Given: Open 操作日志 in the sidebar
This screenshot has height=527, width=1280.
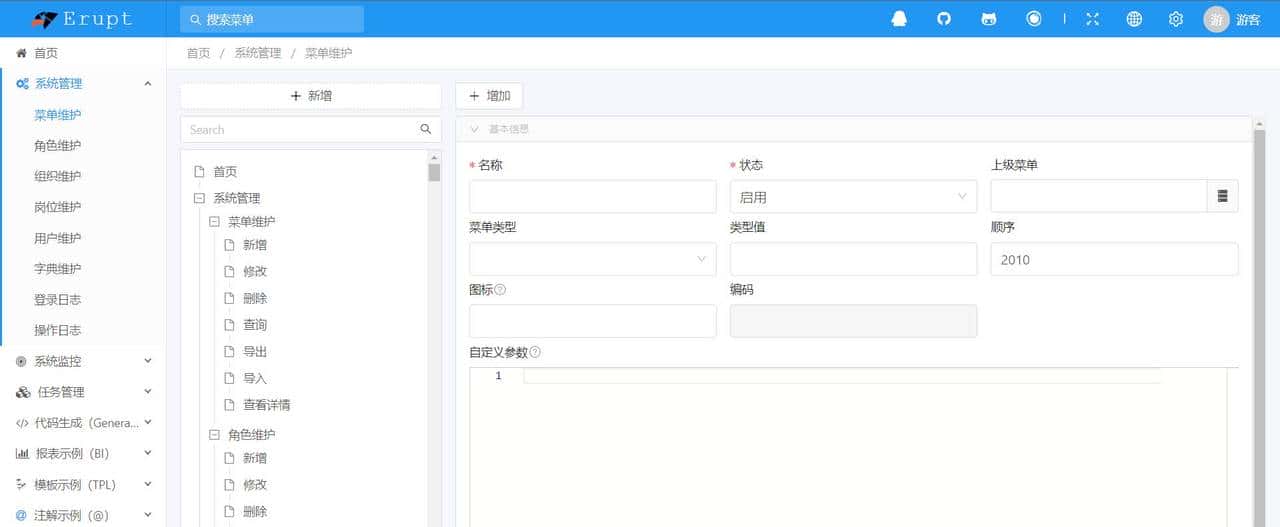Looking at the screenshot, I should click(57, 330).
